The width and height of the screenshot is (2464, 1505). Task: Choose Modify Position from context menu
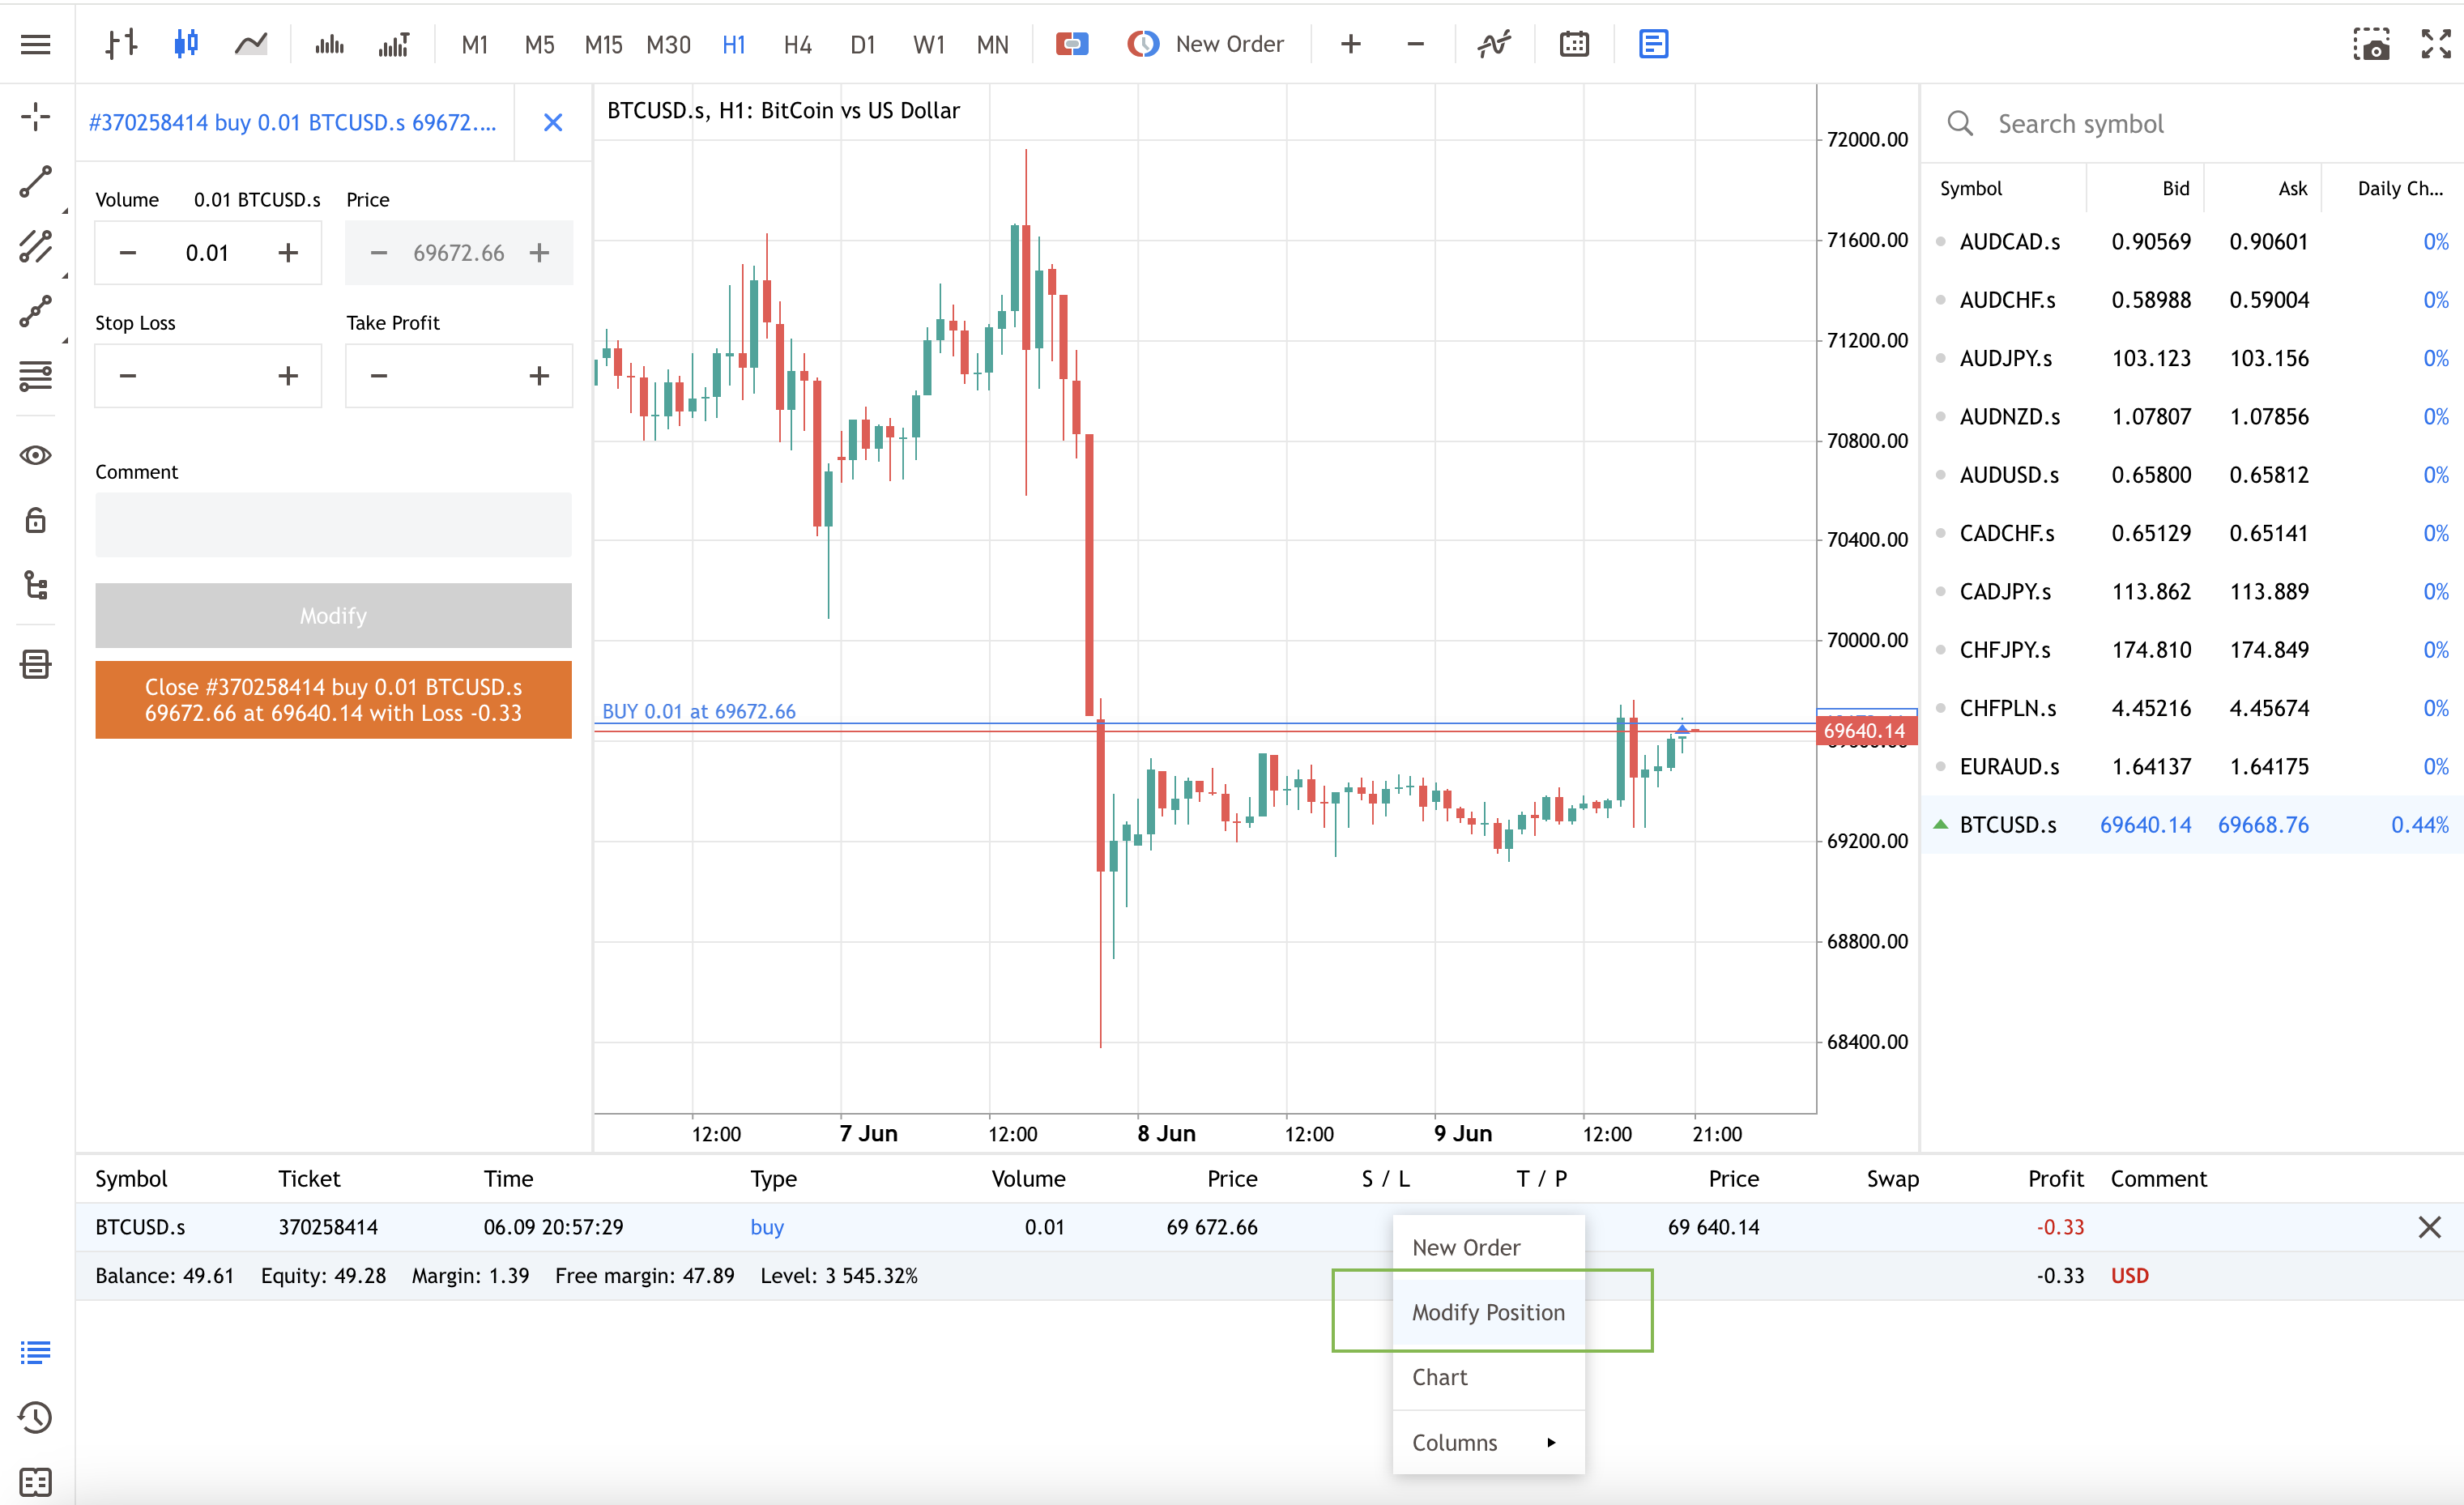[1489, 1312]
